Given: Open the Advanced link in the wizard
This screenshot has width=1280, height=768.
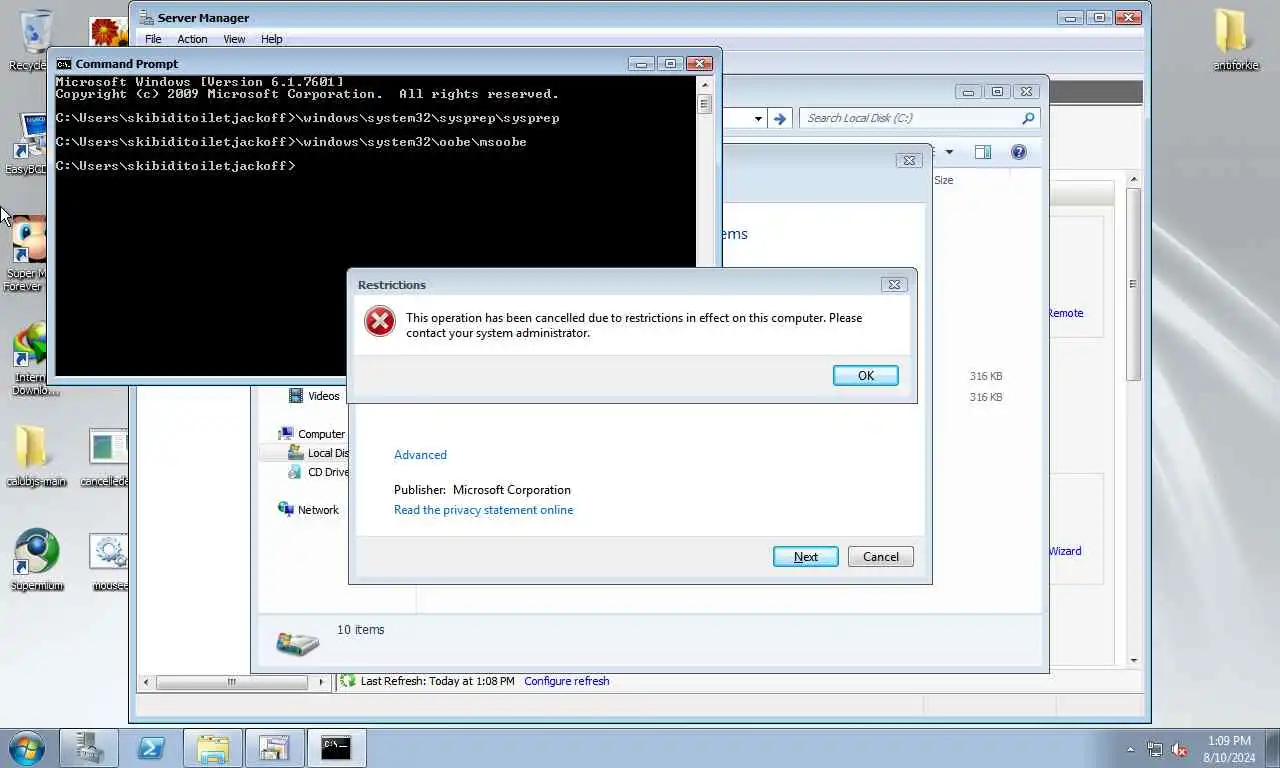Looking at the screenshot, I should 420,455.
